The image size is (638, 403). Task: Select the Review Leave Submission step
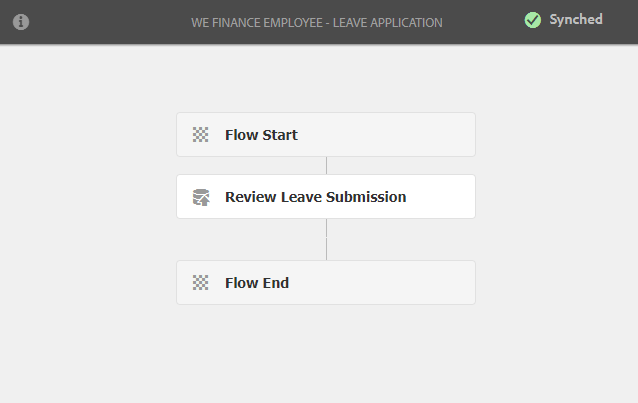pyautogui.click(x=326, y=197)
